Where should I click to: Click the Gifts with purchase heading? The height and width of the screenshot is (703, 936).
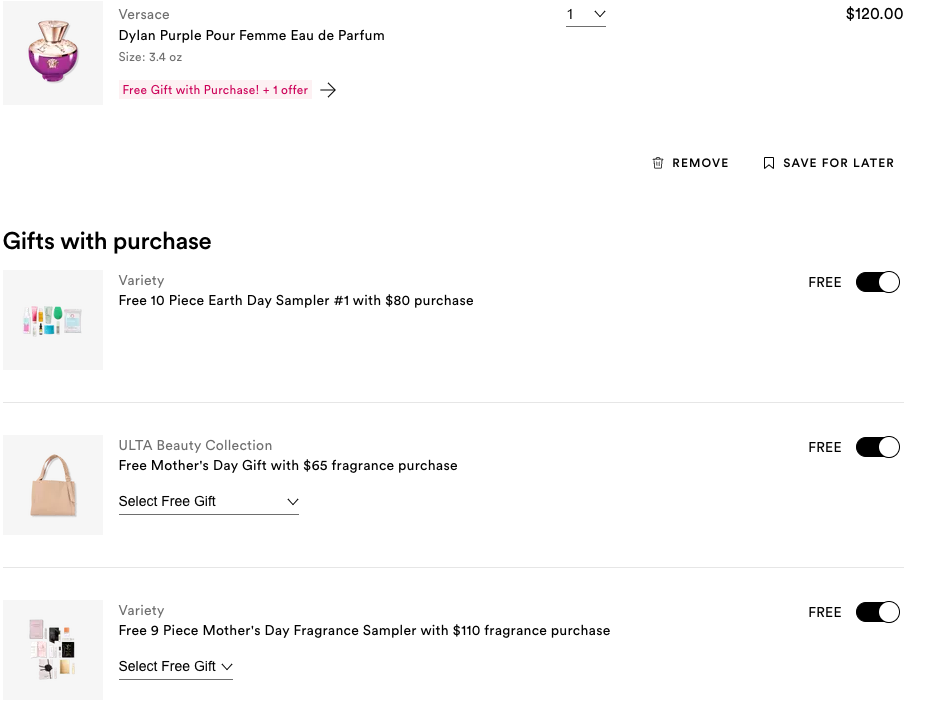107,241
